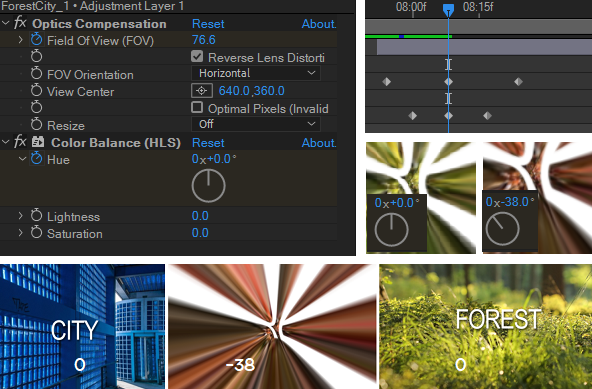Toggle the Optics Compensation fx switch
This screenshot has height=389, width=592.
pos(20,23)
